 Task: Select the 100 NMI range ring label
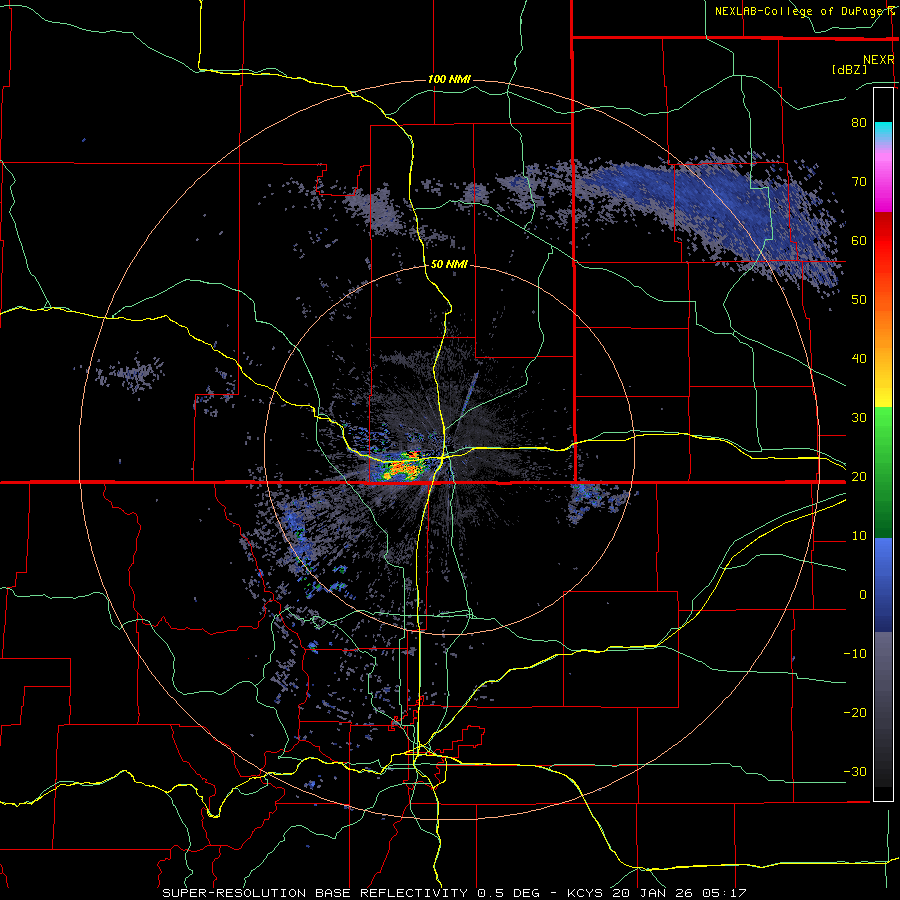tap(449, 79)
